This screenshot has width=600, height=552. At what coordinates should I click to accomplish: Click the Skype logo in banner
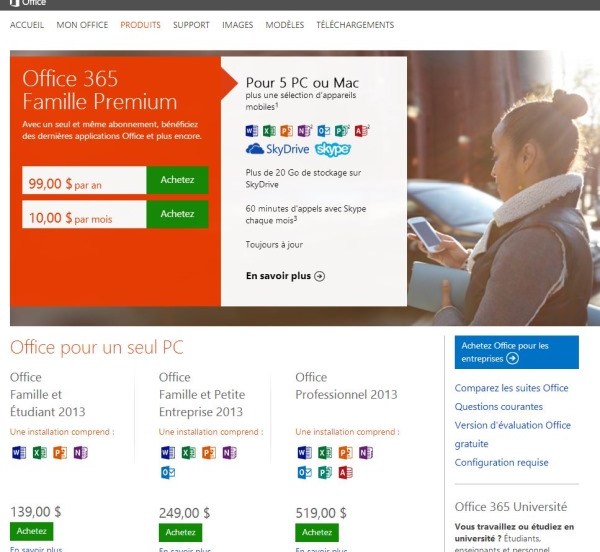tap(333, 149)
